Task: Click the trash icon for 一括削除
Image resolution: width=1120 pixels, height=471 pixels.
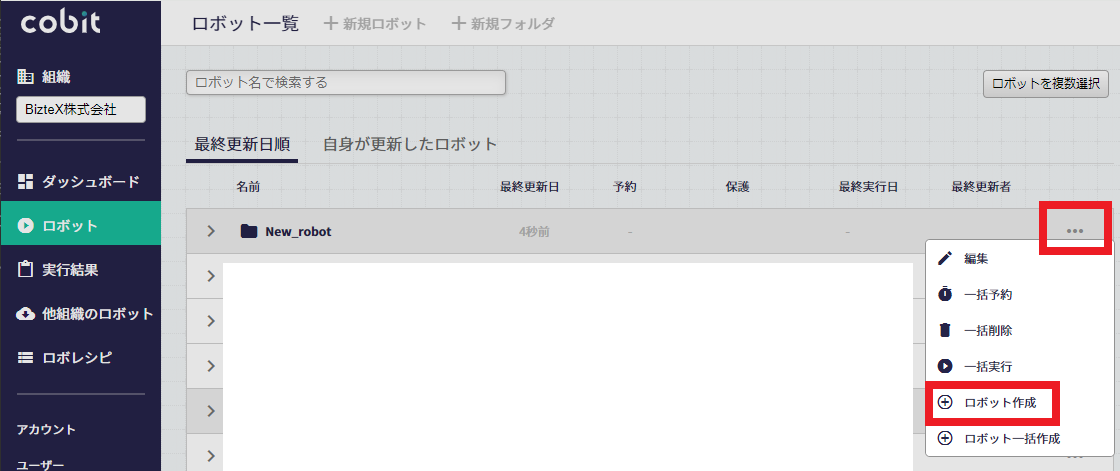Action: (945, 329)
